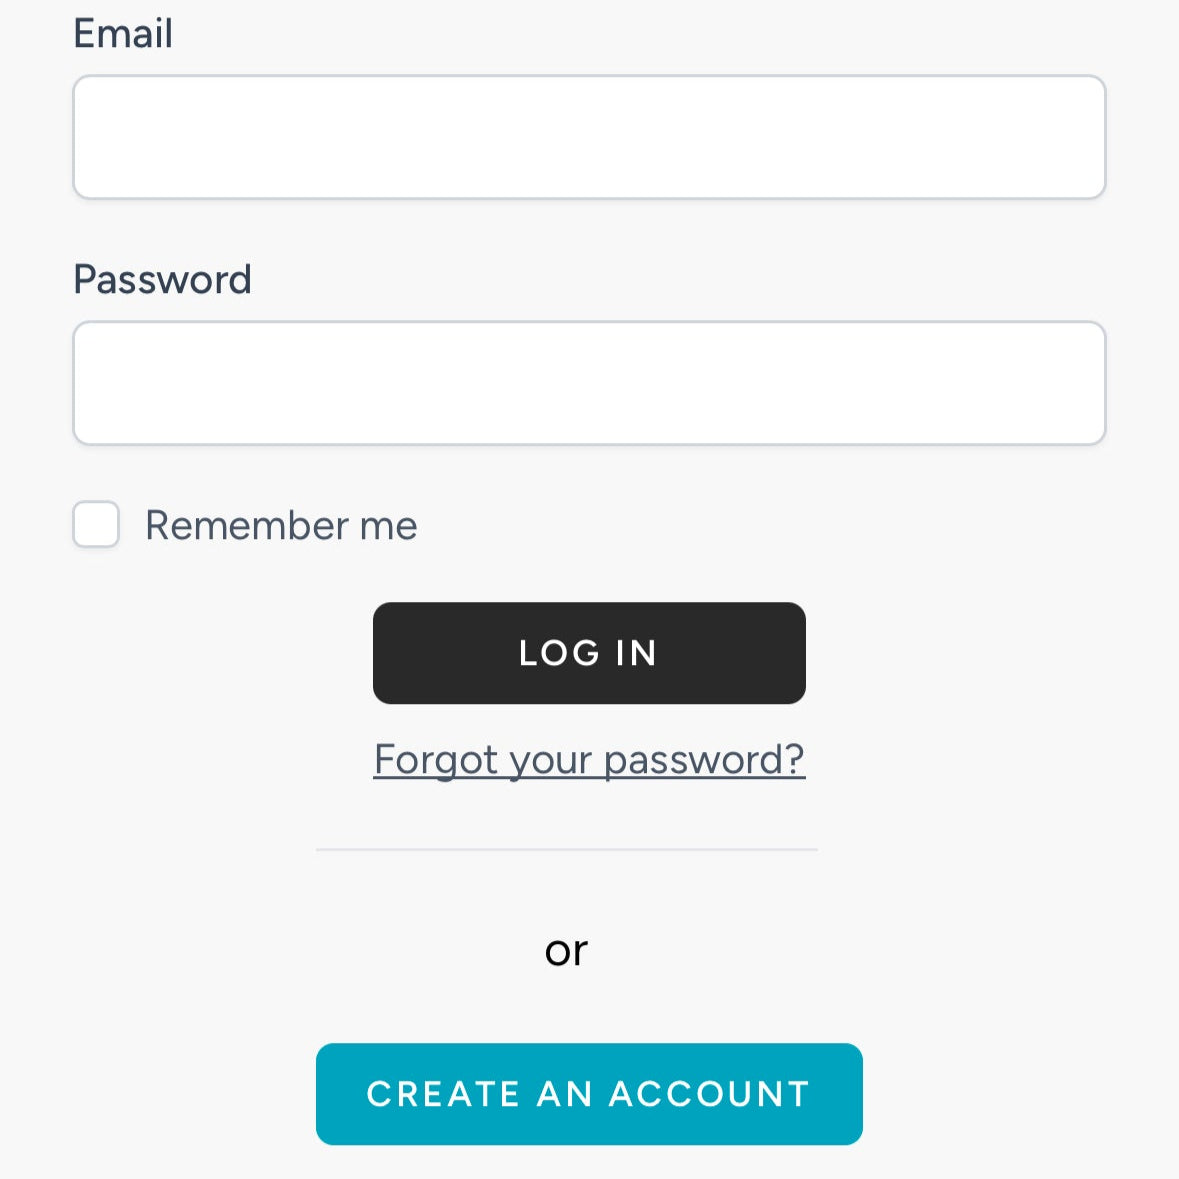The width and height of the screenshot is (1179, 1179).
Task: Click the horizontal divider line above "or"
Action: point(566,850)
